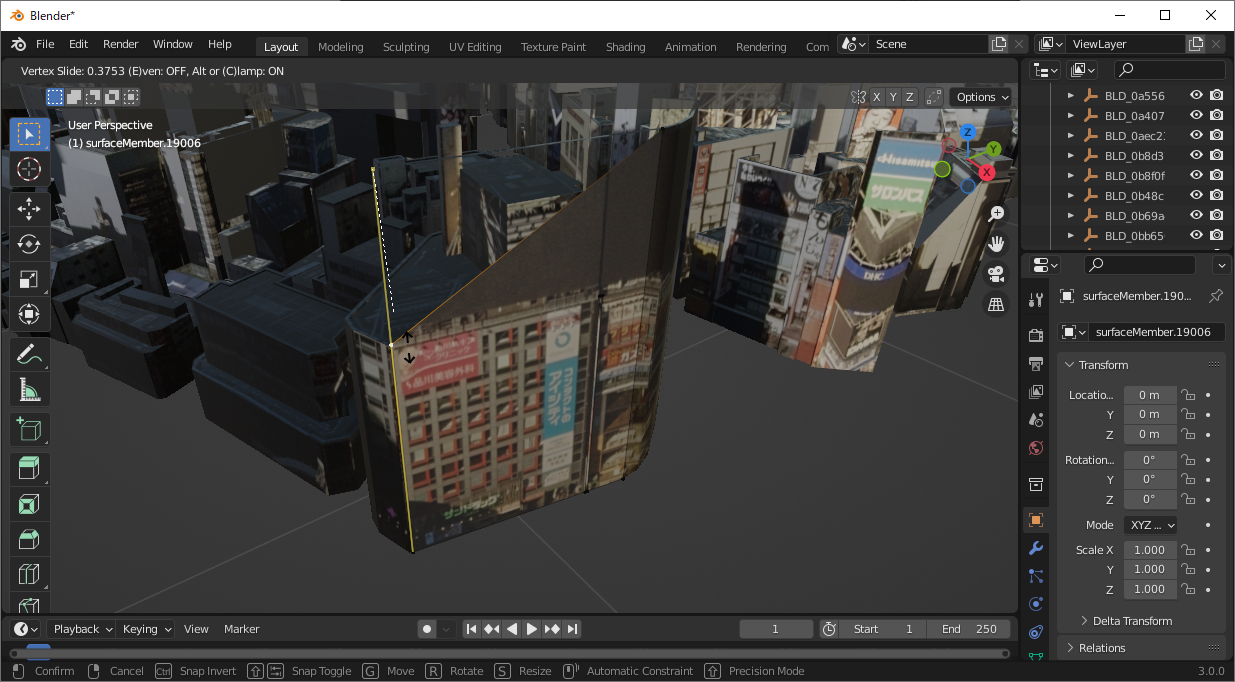Open the Modifiers wrench tab
This screenshot has height=682, width=1235.
pyautogui.click(x=1036, y=548)
